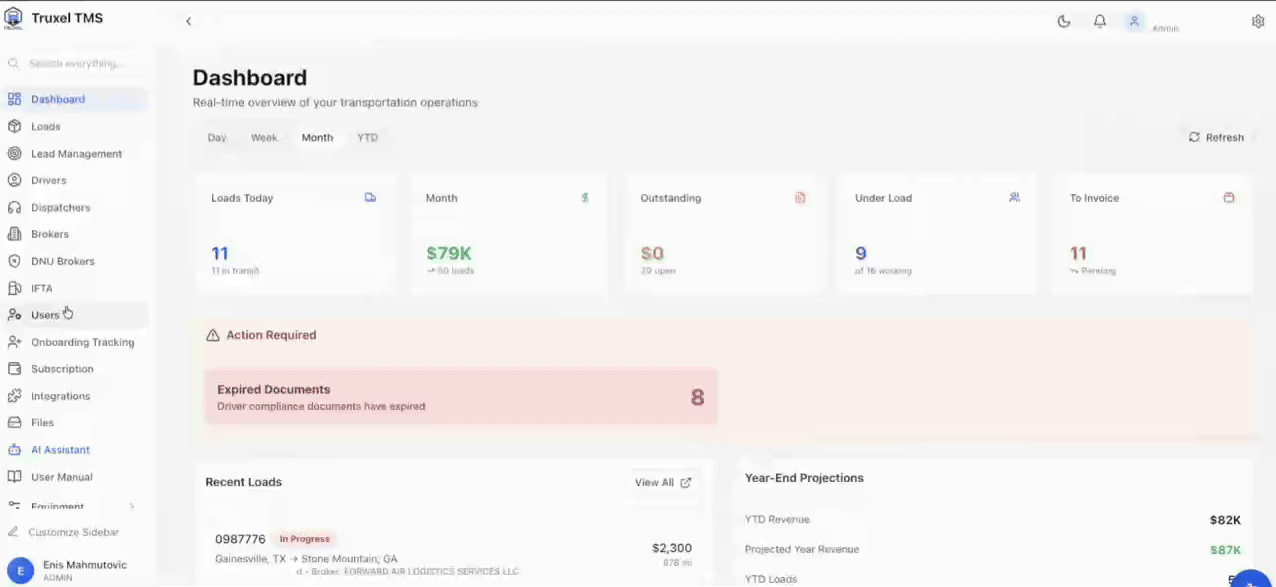Open the notifications bell icon
This screenshot has width=1276, height=587.
(1099, 20)
